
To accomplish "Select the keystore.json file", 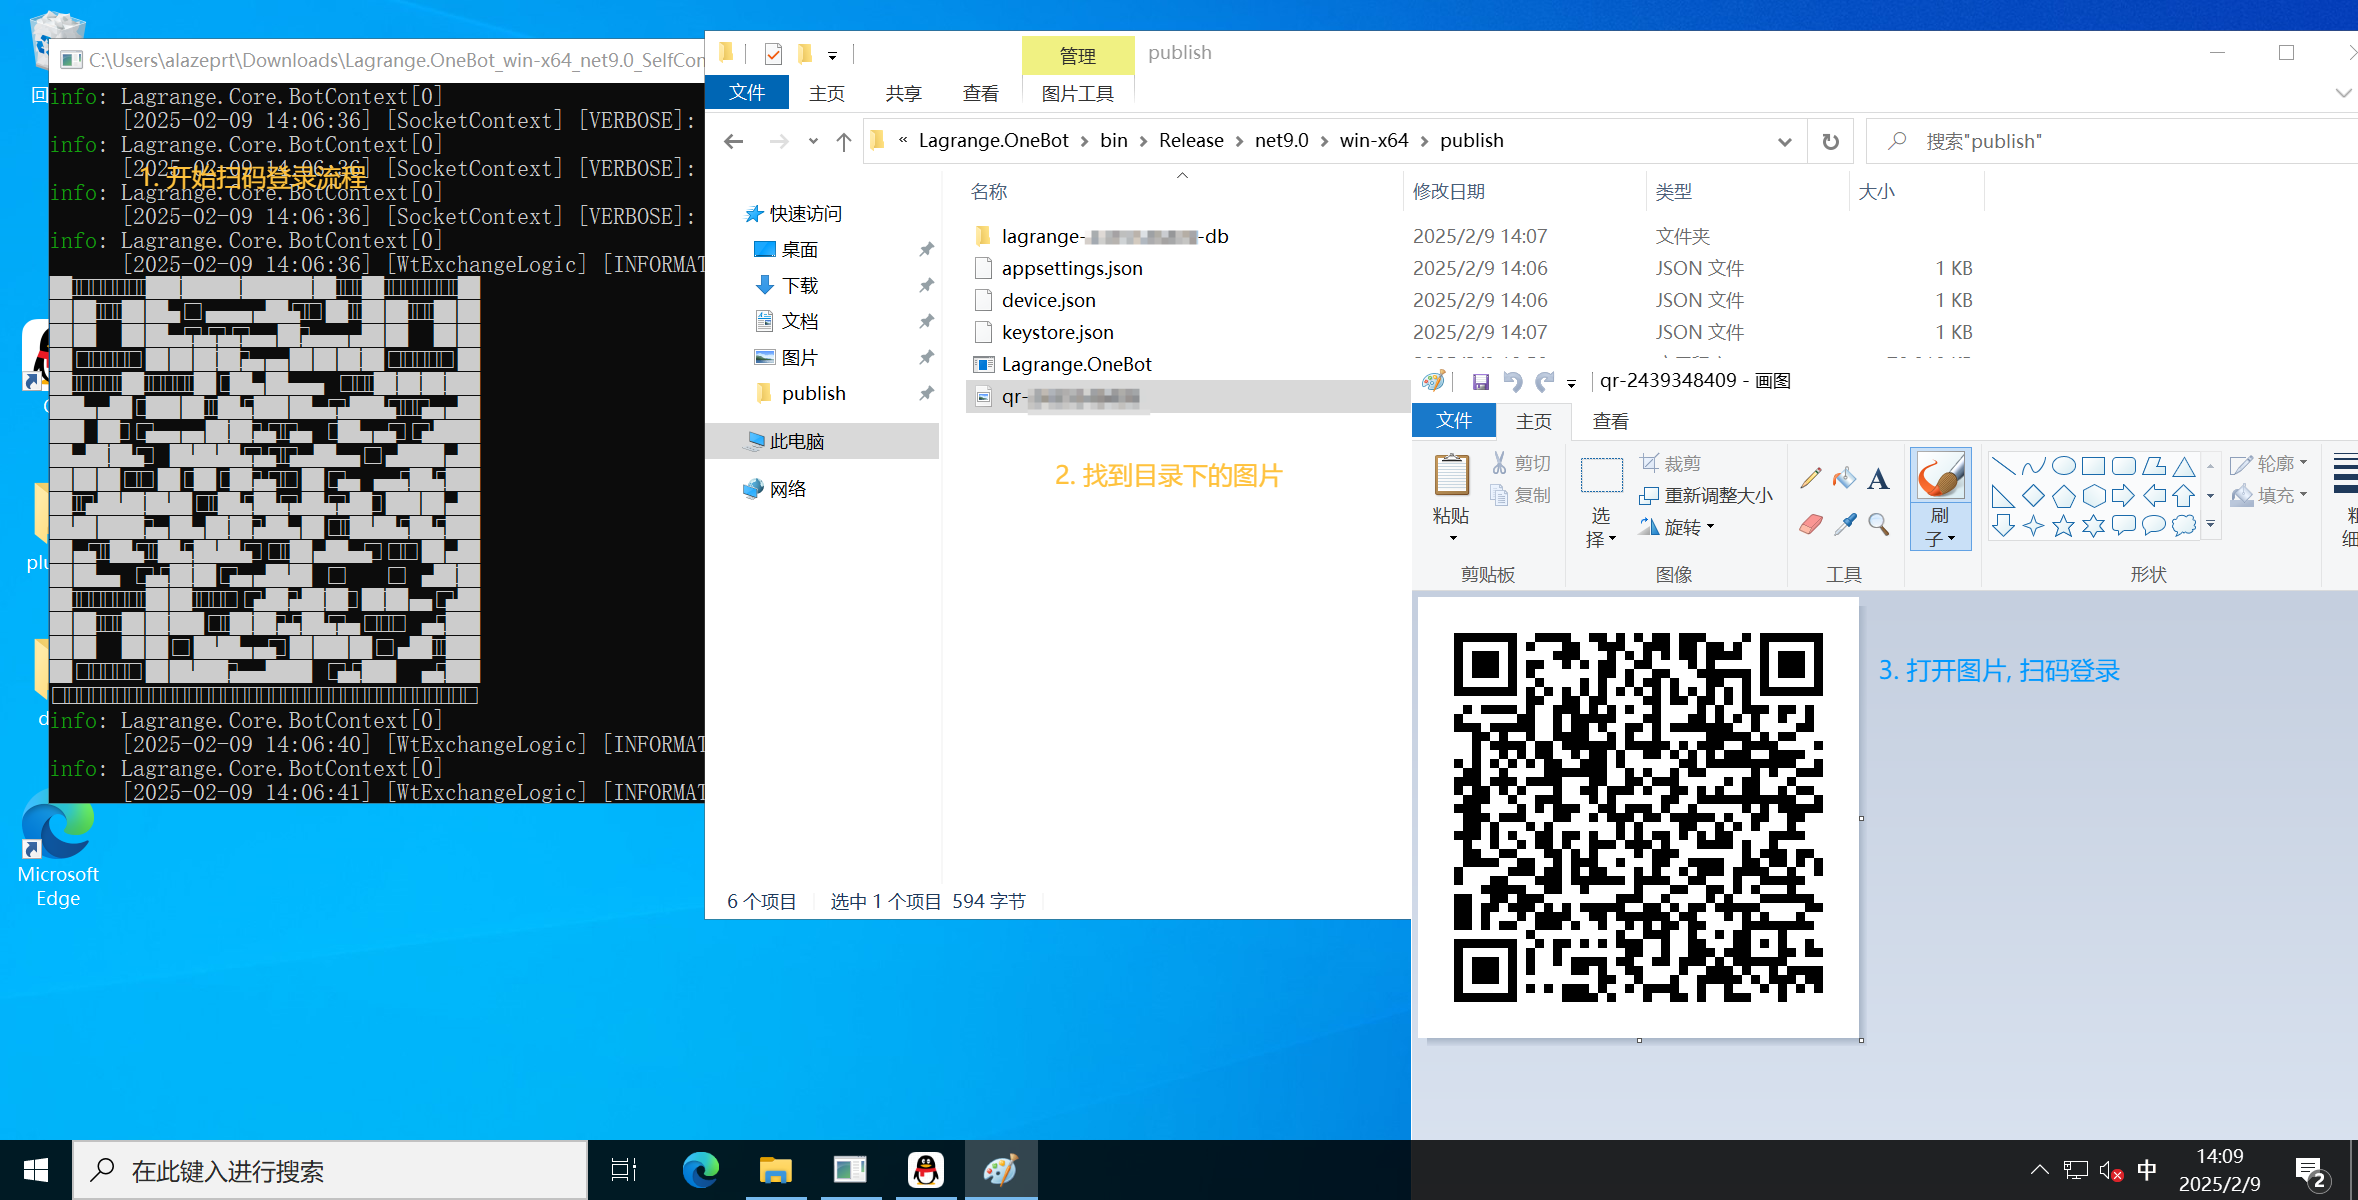I will (1057, 332).
